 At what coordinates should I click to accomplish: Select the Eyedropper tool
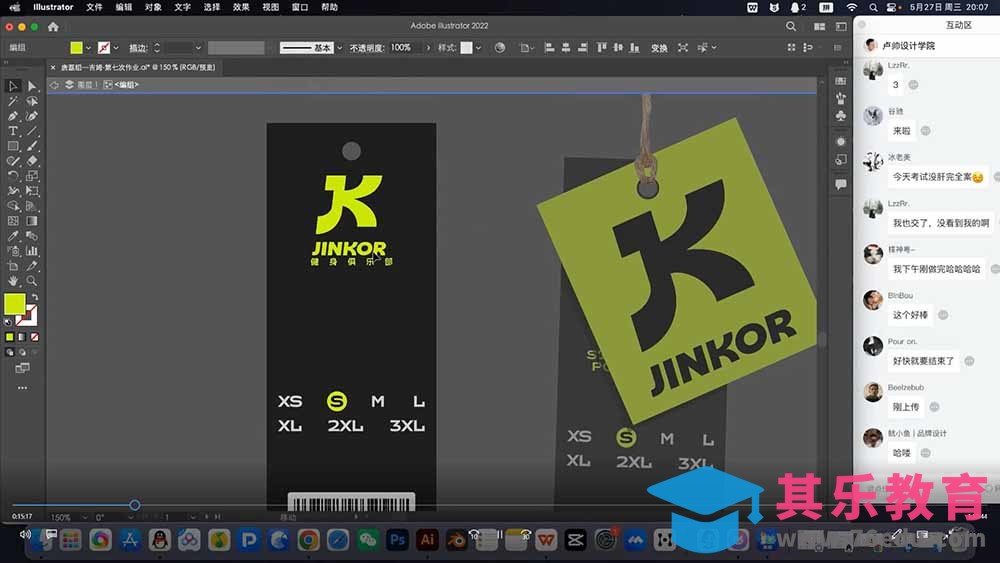[13, 236]
